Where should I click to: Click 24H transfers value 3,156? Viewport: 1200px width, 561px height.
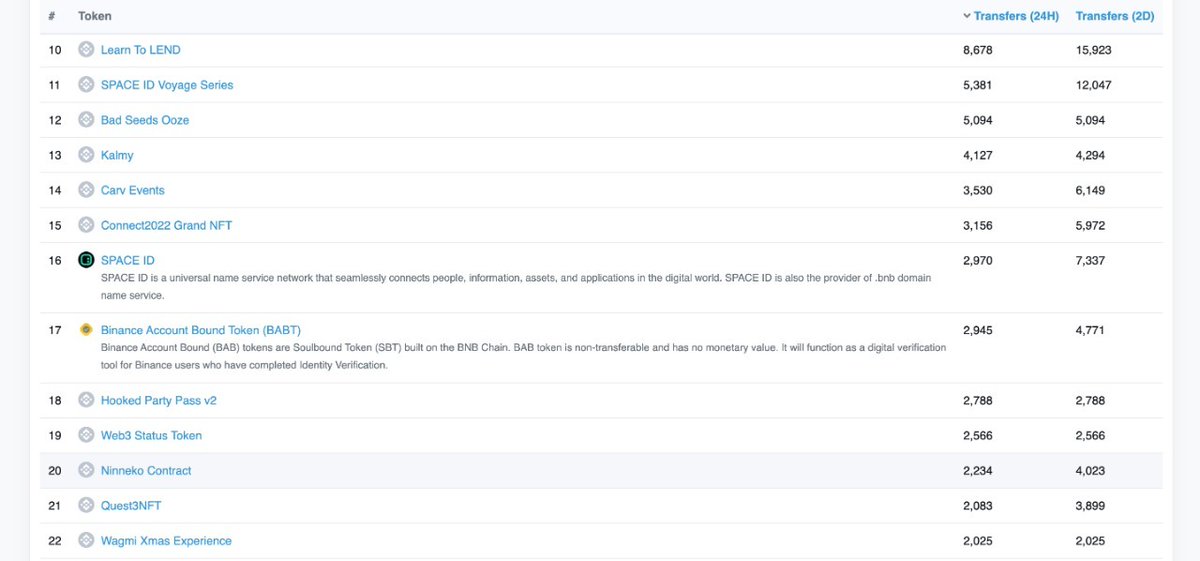pyautogui.click(x=978, y=225)
